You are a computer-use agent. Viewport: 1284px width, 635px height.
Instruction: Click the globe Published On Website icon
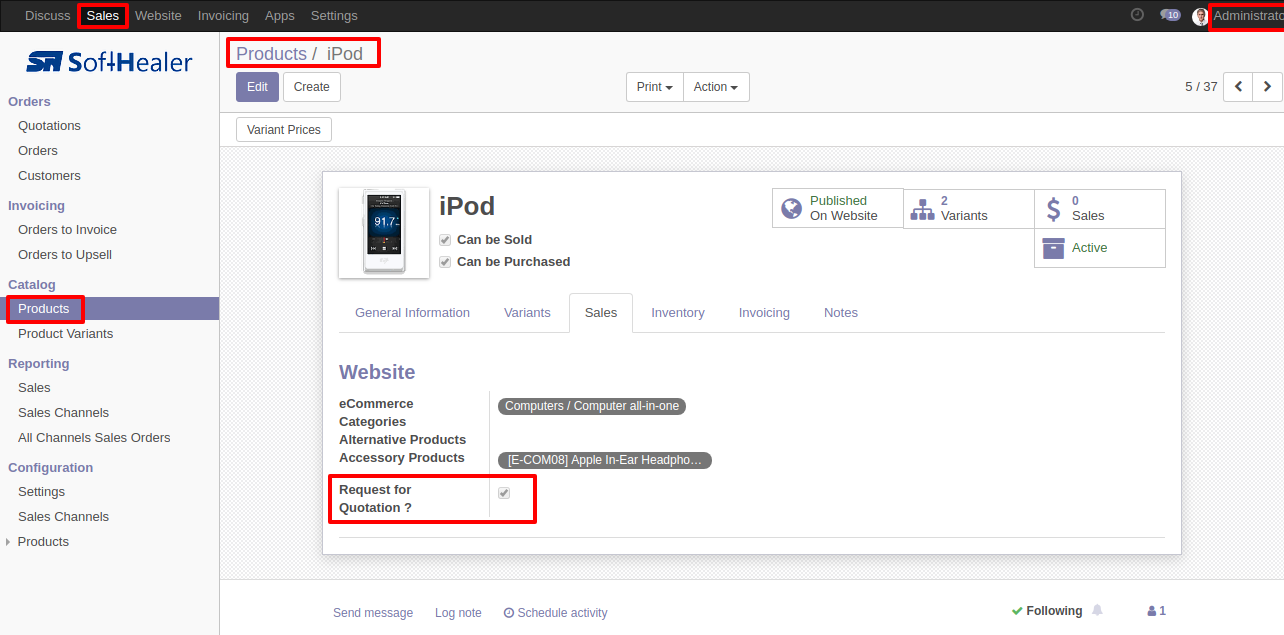pyautogui.click(x=792, y=208)
